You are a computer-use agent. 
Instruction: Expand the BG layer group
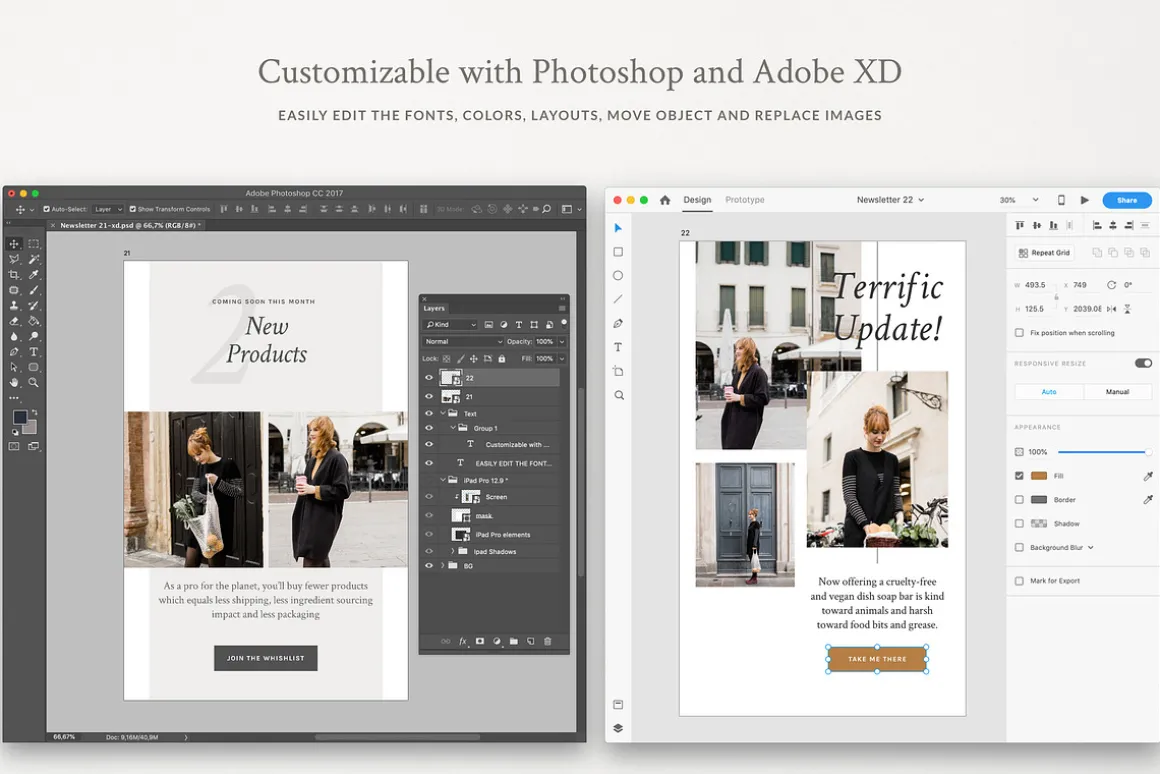(x=443, y=565)
